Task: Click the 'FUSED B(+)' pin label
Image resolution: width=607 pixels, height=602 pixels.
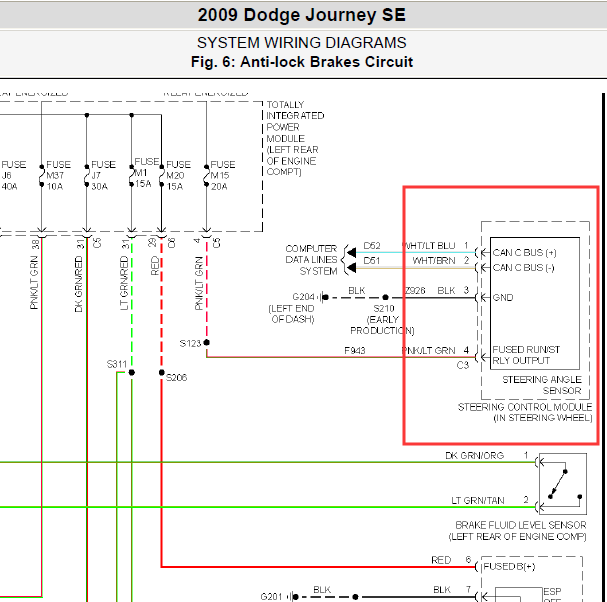Action: tap(509, 567)
